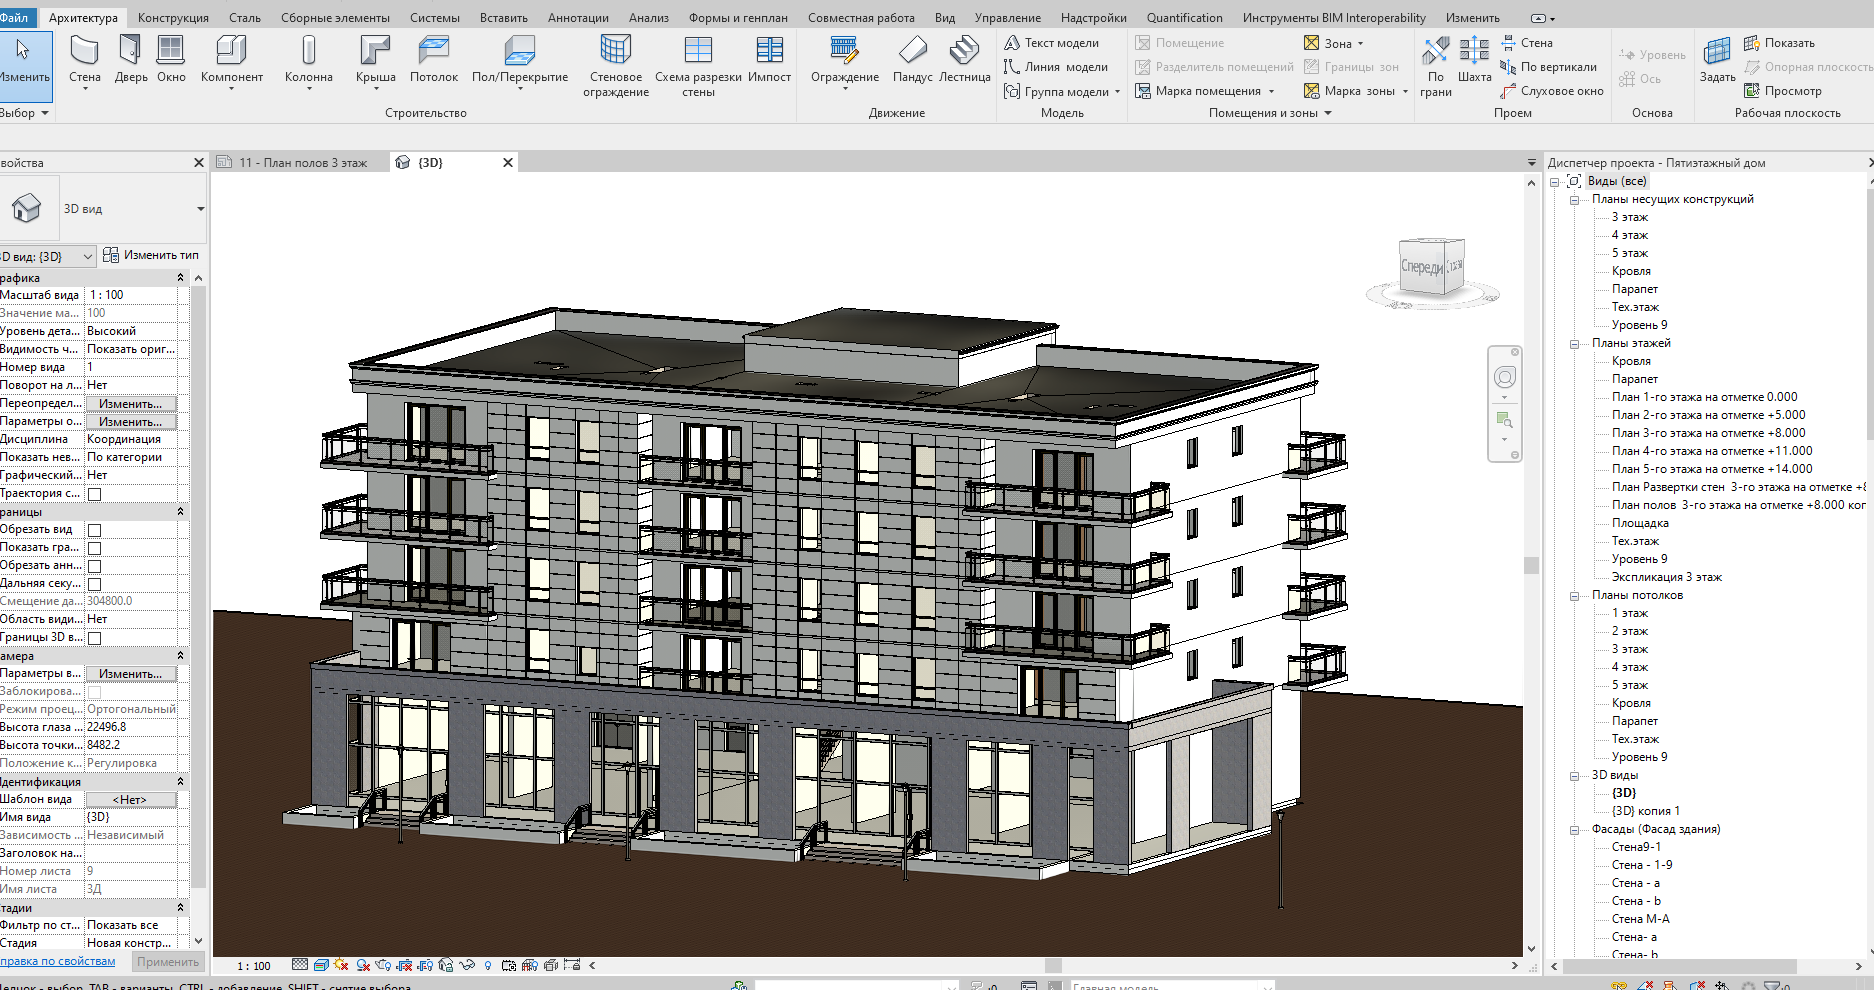Image resolution: width=1874 pixels, height=990 pixels.
Task: Enable the Показать гра... checkbox
Action: (x=94, y=548)
